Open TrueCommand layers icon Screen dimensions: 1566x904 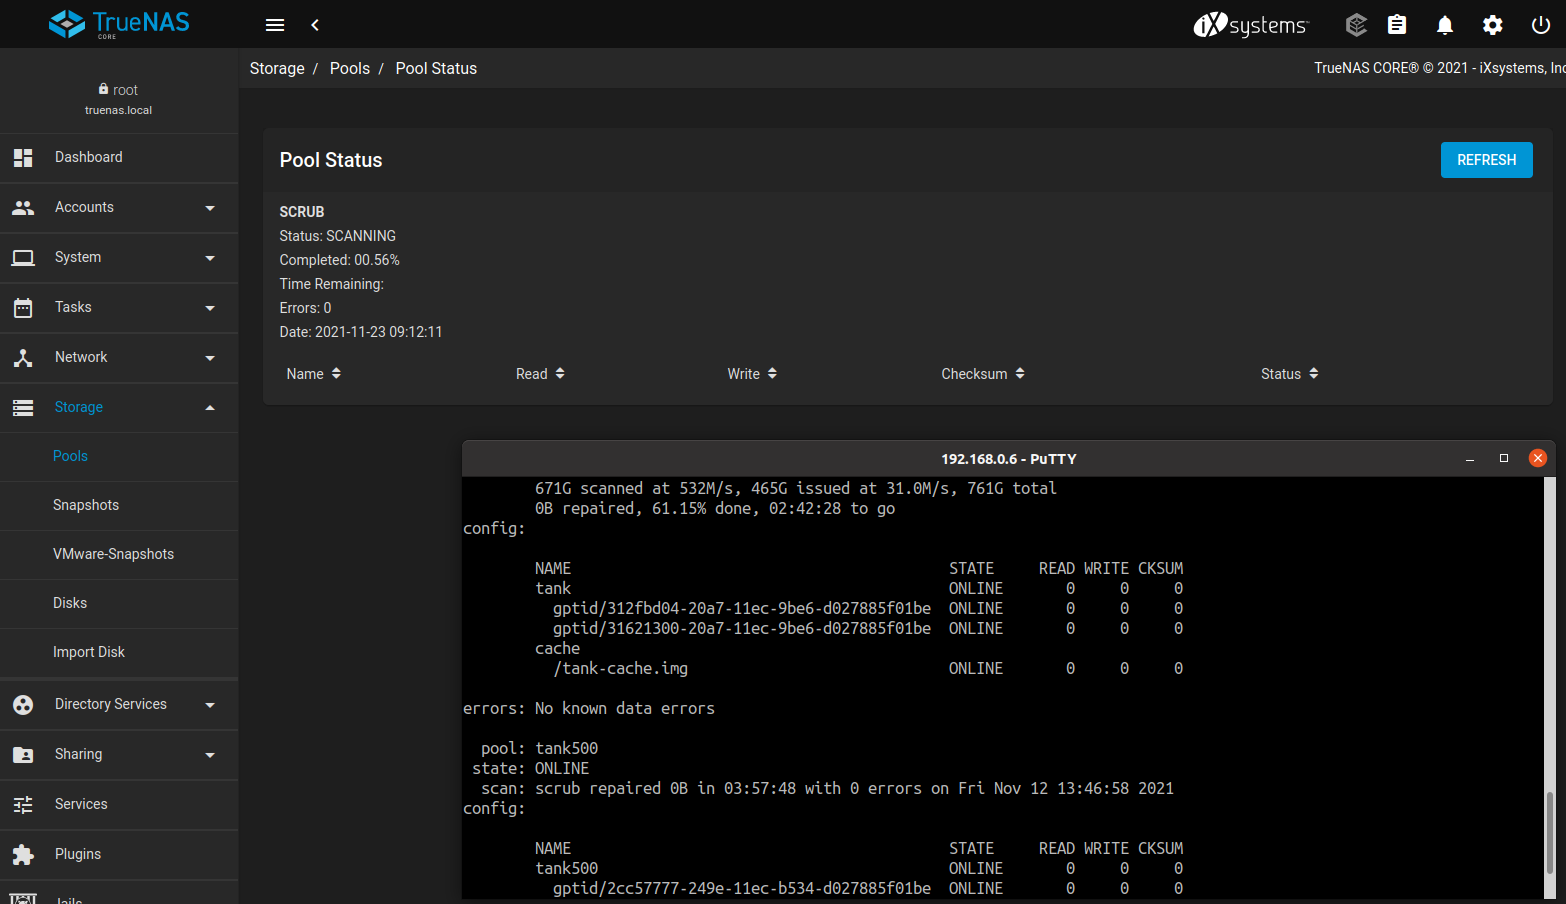tap(1356, 25)
